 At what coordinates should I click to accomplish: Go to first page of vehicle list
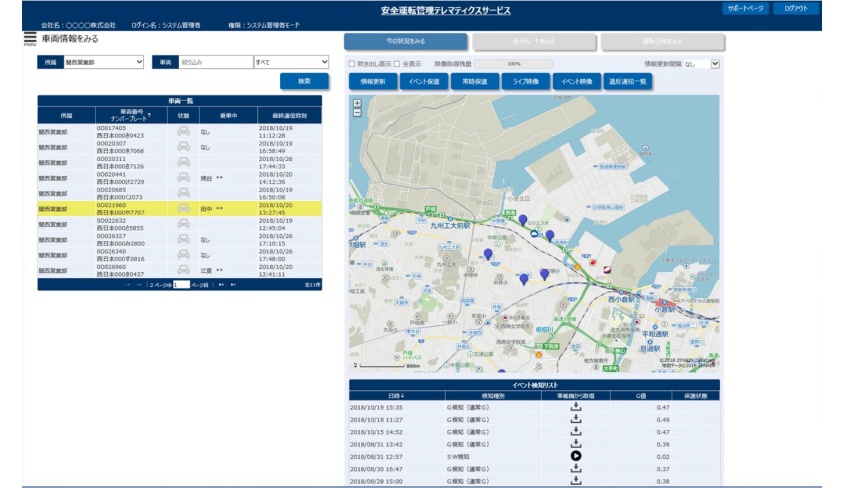click(x=128, y=284)
